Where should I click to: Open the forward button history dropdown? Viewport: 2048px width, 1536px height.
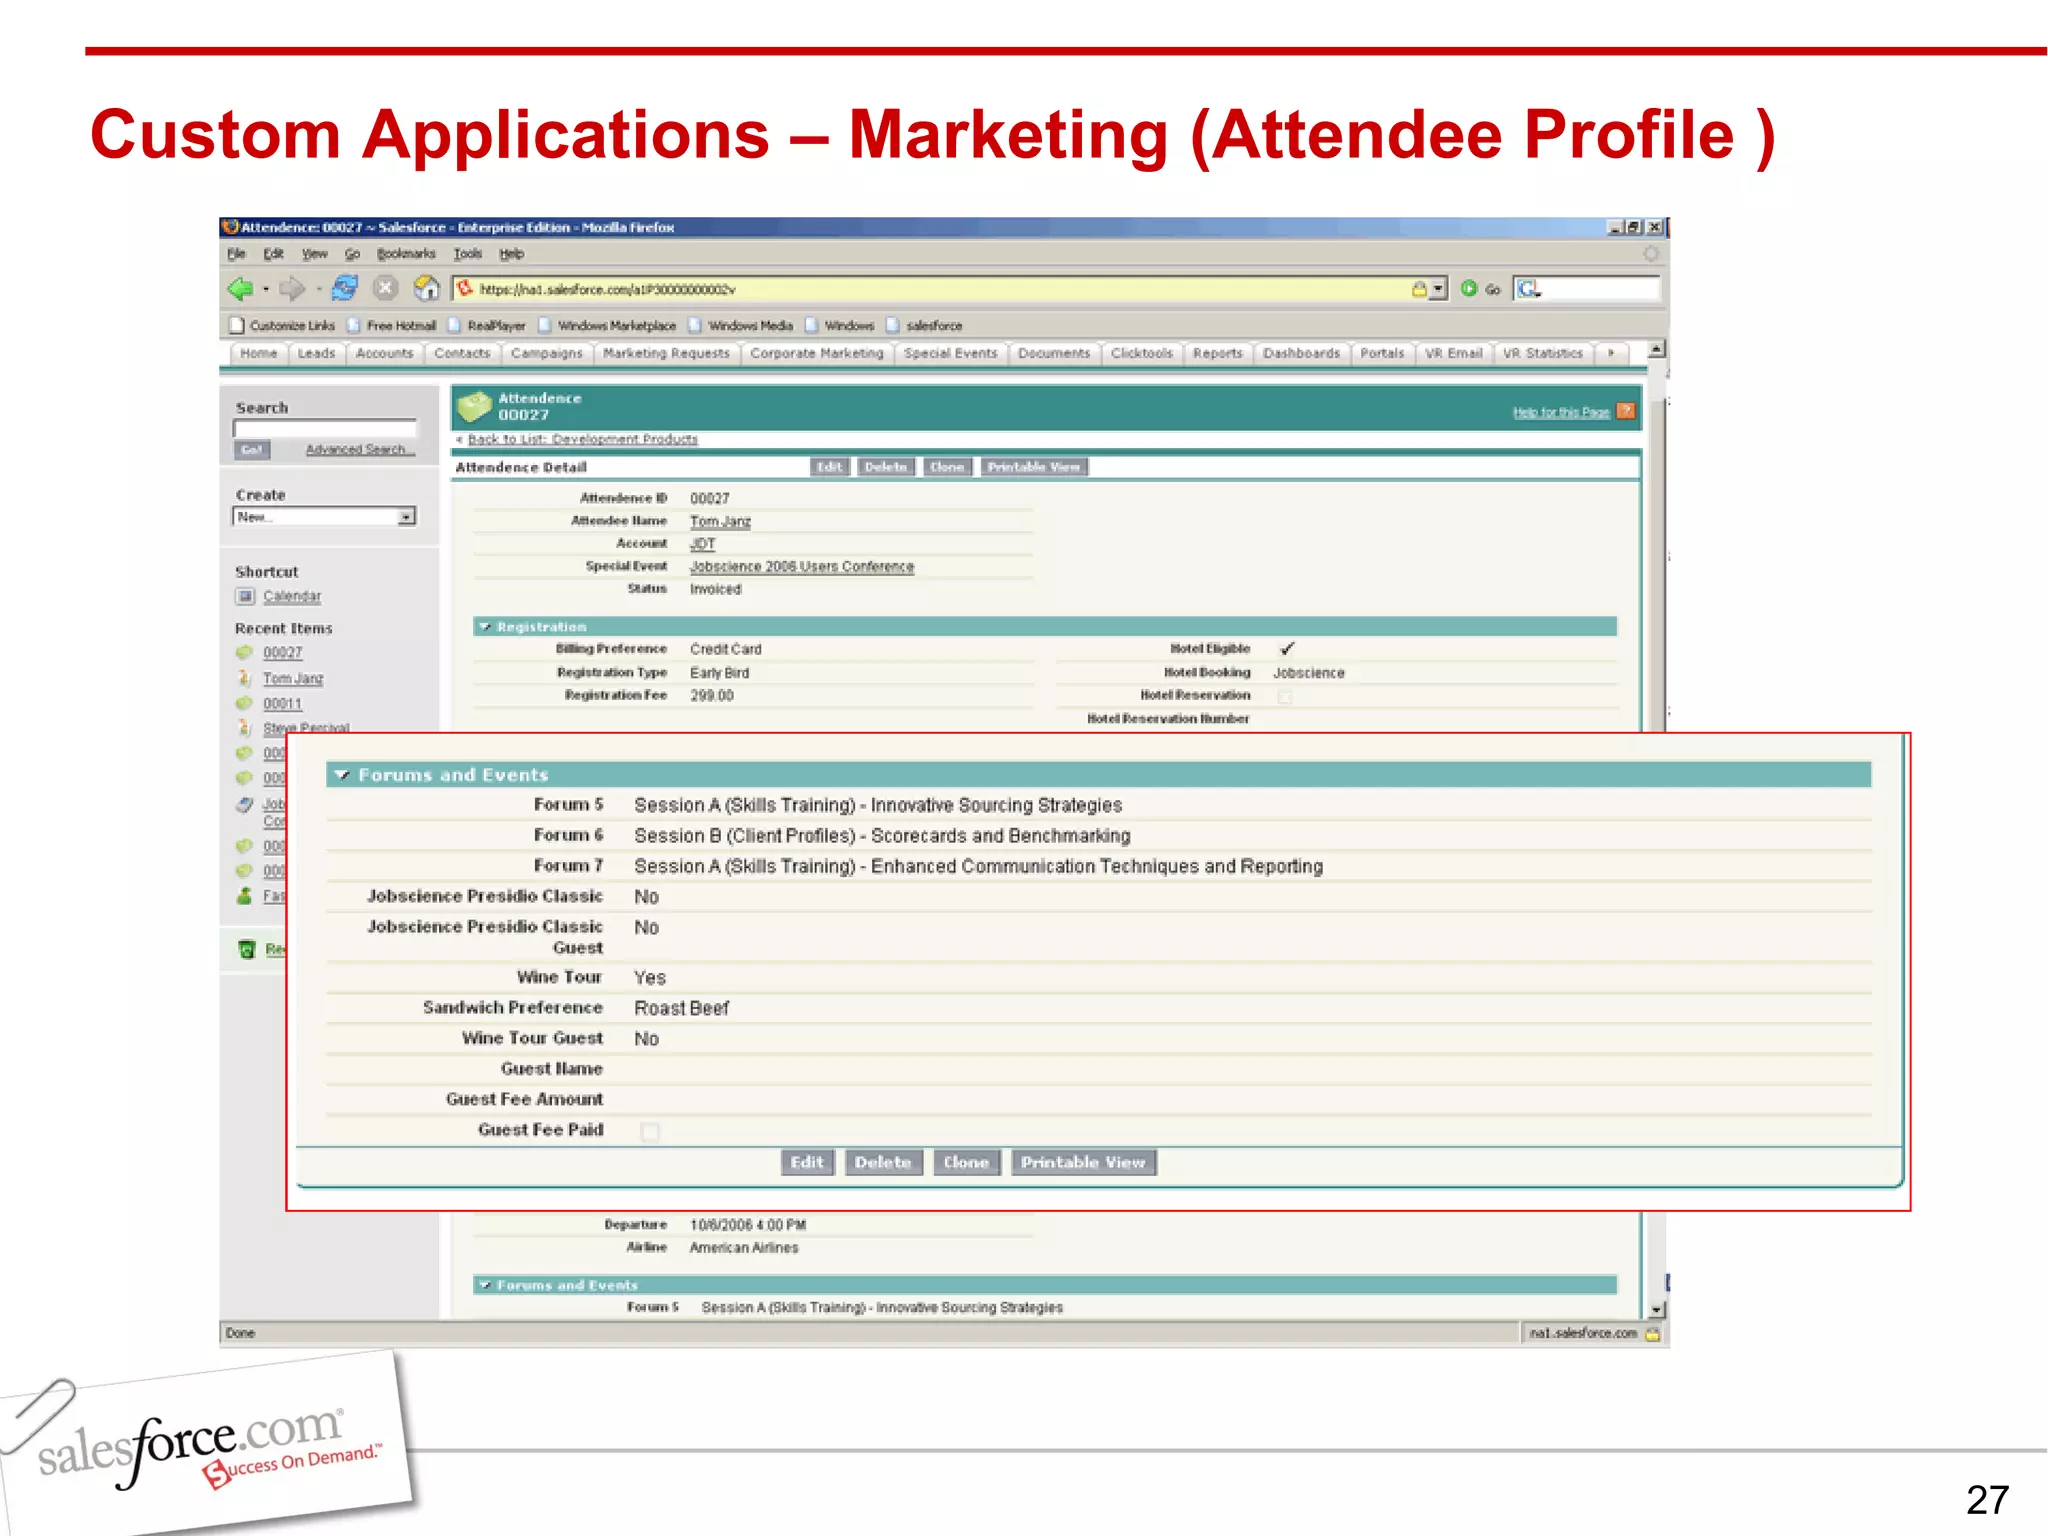(x=318, y=289)
